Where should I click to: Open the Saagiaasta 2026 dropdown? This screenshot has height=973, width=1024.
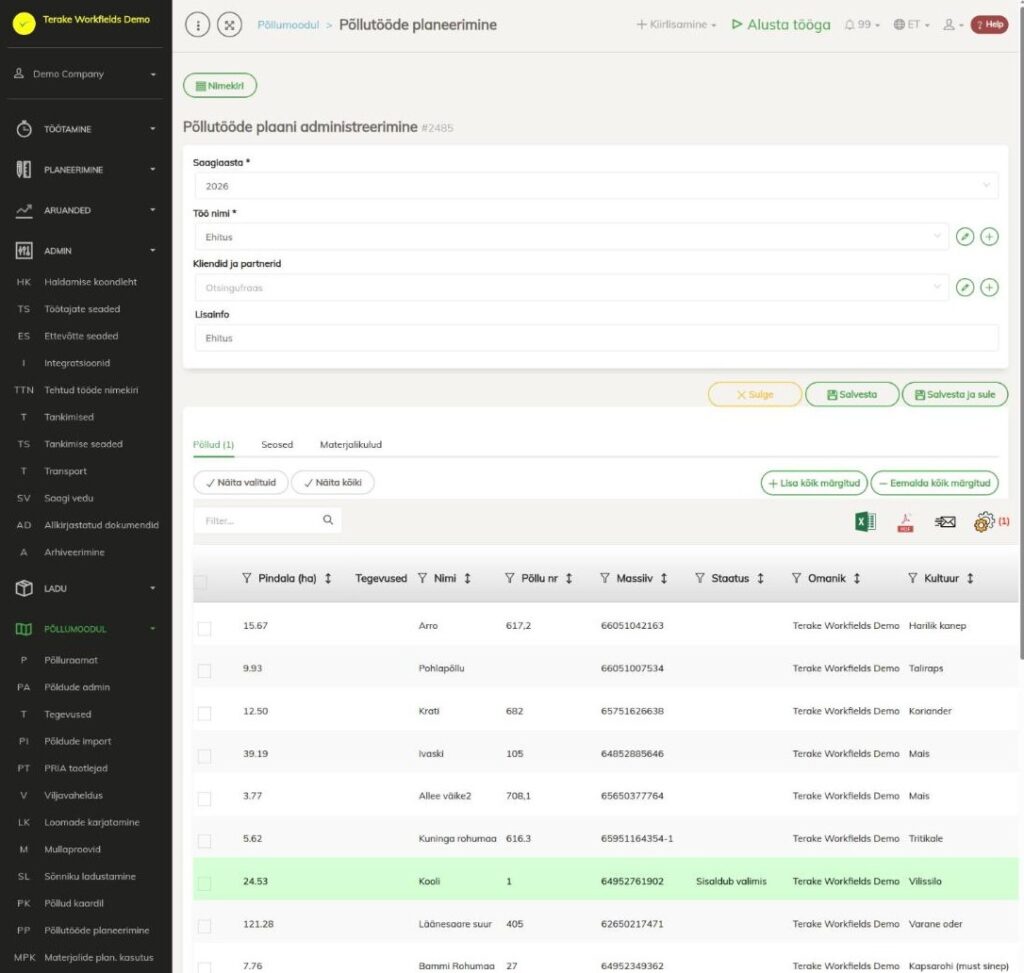coord(596,186)
